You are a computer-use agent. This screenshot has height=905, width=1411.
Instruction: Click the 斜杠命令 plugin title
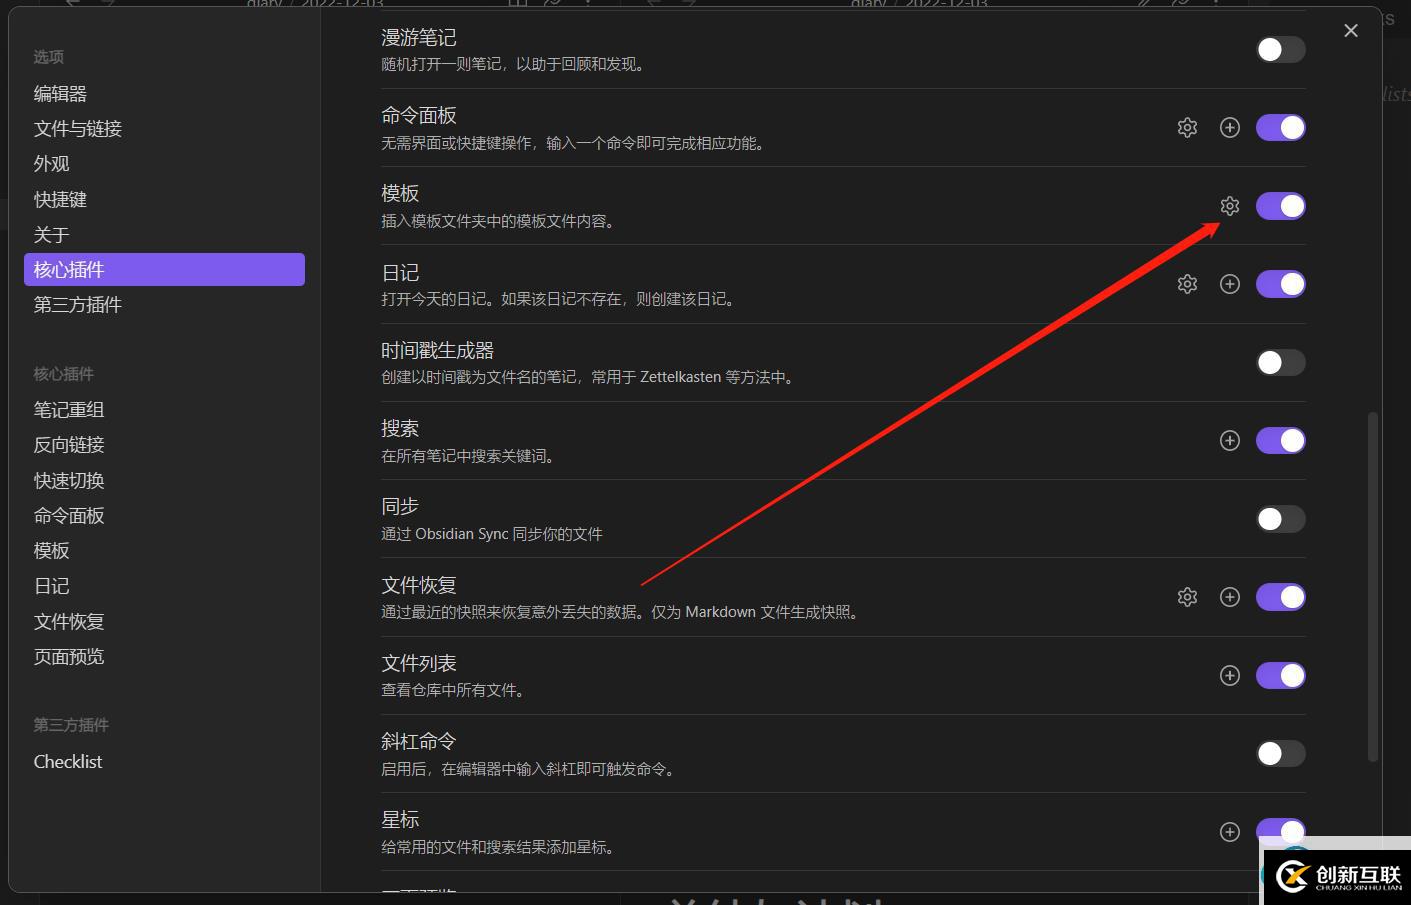coord(418,742)
